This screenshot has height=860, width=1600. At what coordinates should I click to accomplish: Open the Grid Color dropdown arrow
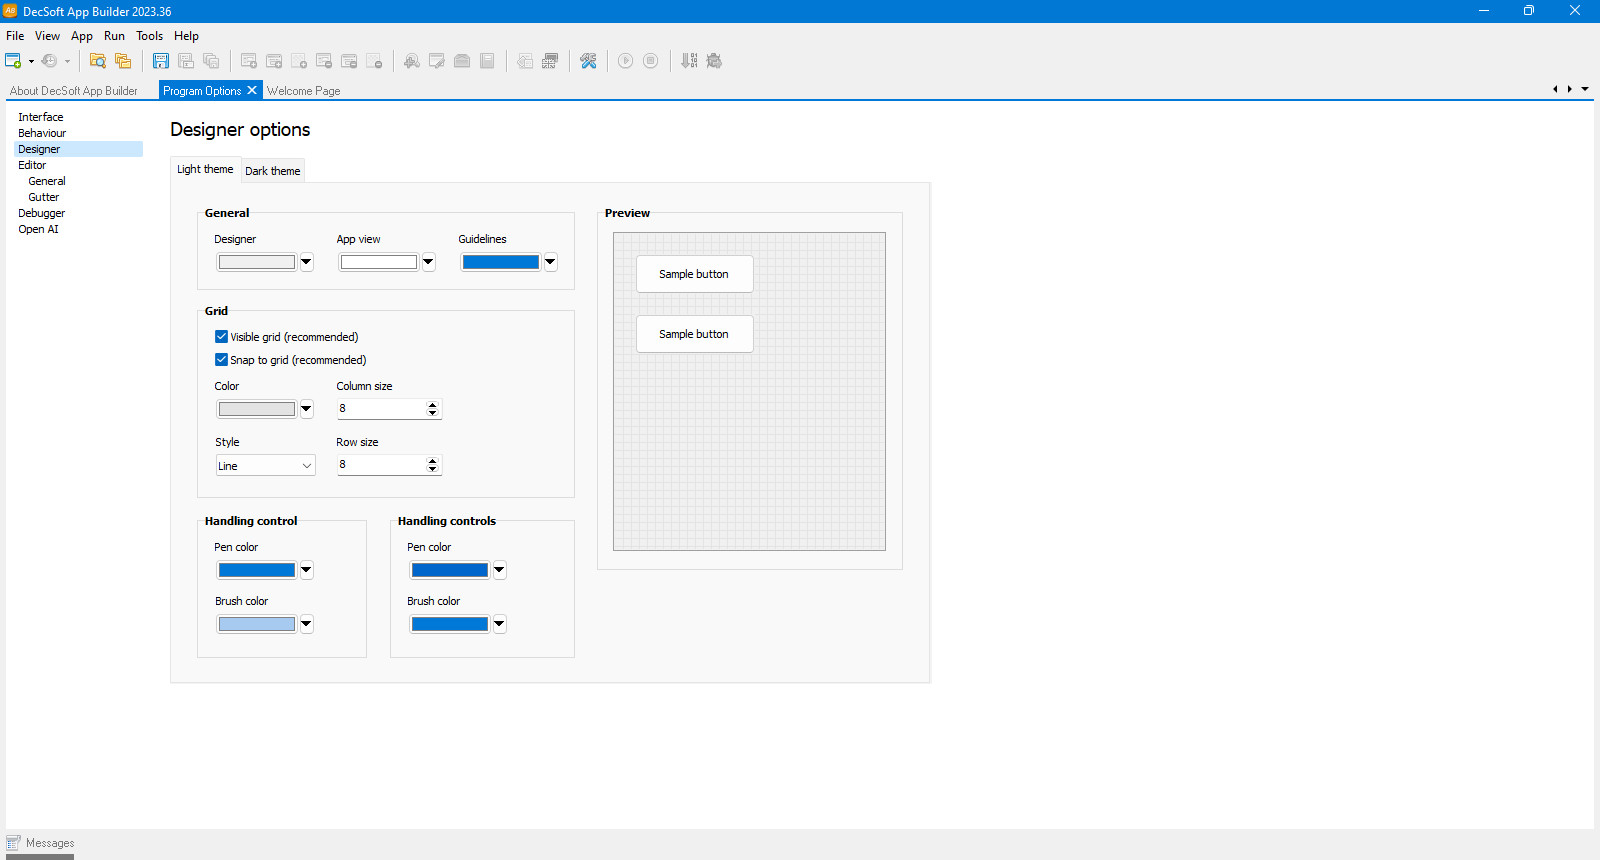coord(307,409)
